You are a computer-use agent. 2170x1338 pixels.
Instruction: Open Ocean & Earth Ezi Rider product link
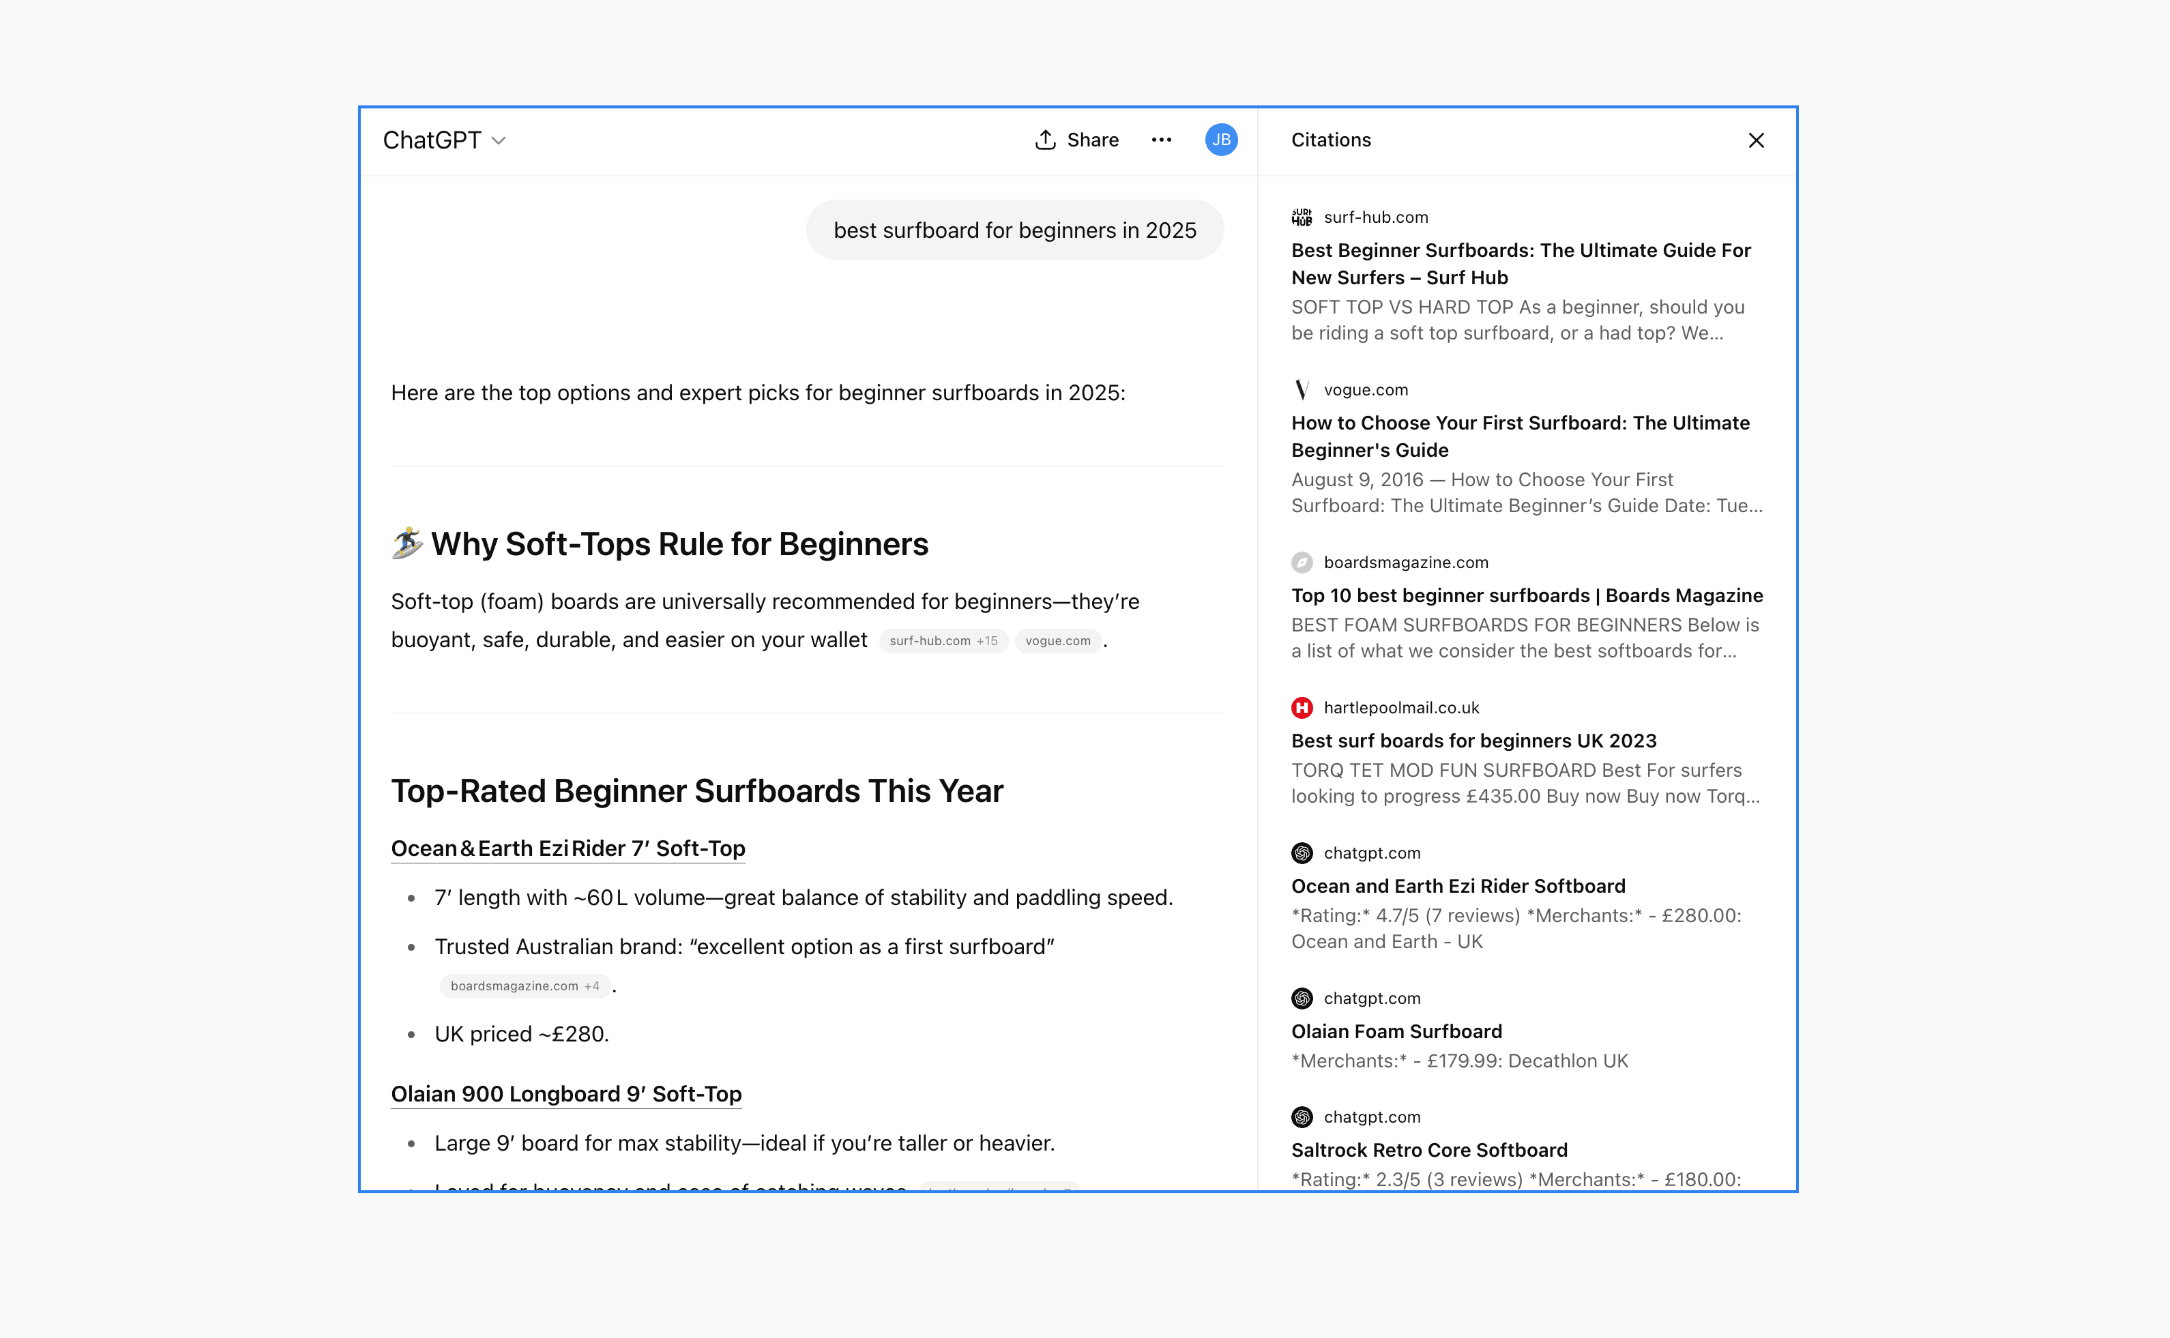coord(568,849)
